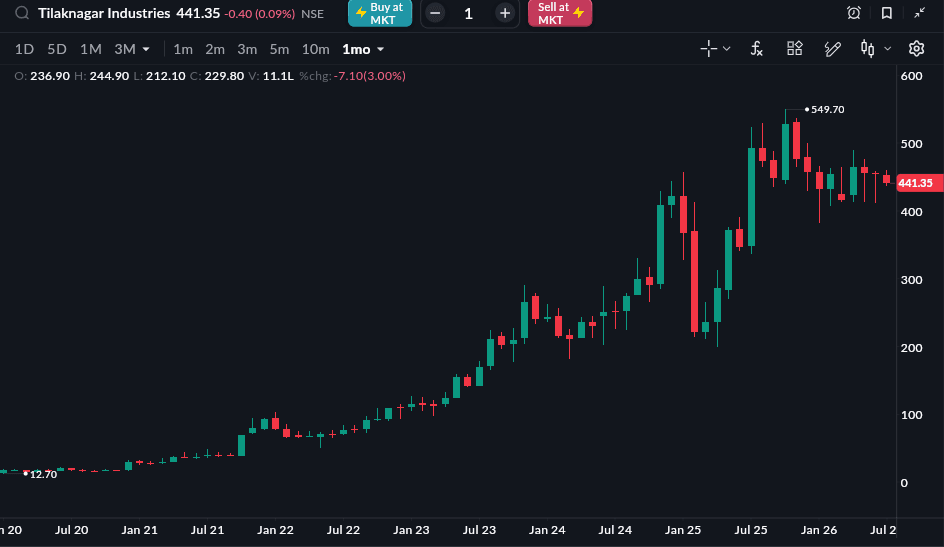The height and width of the screenshot is (547, 944).
Task: Click the 549.70 high price marker
Action: 827,110
